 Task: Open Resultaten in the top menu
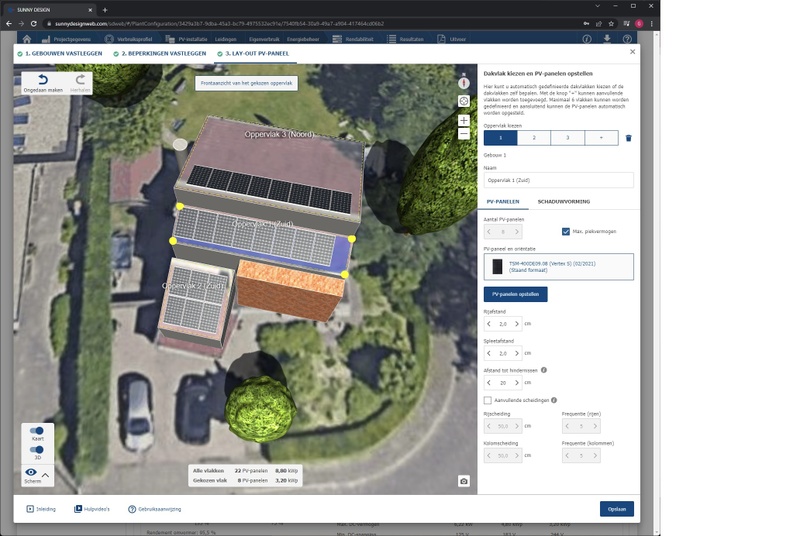tap(406, 39)
